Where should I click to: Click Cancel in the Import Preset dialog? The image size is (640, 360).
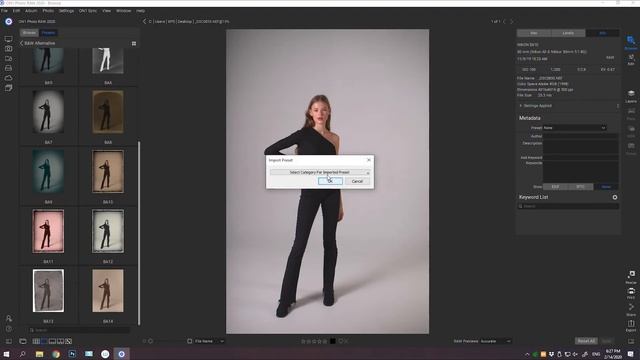tap(357, 181)
